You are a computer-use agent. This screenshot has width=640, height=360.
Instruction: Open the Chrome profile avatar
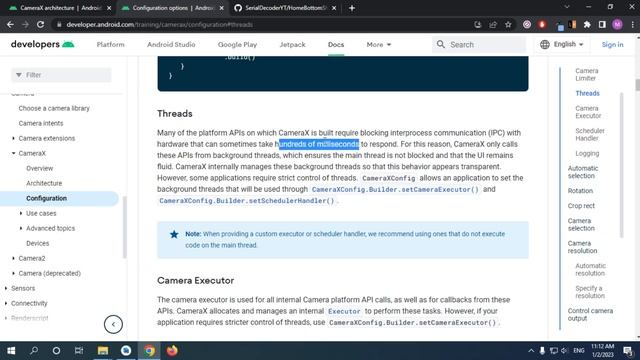618,25
